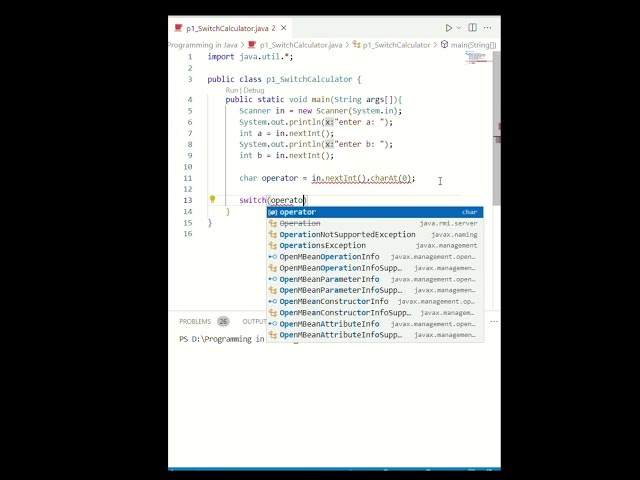Screen dimensions: 640x480
Task: Open the run options dropdown arrow
Action: 459,28
